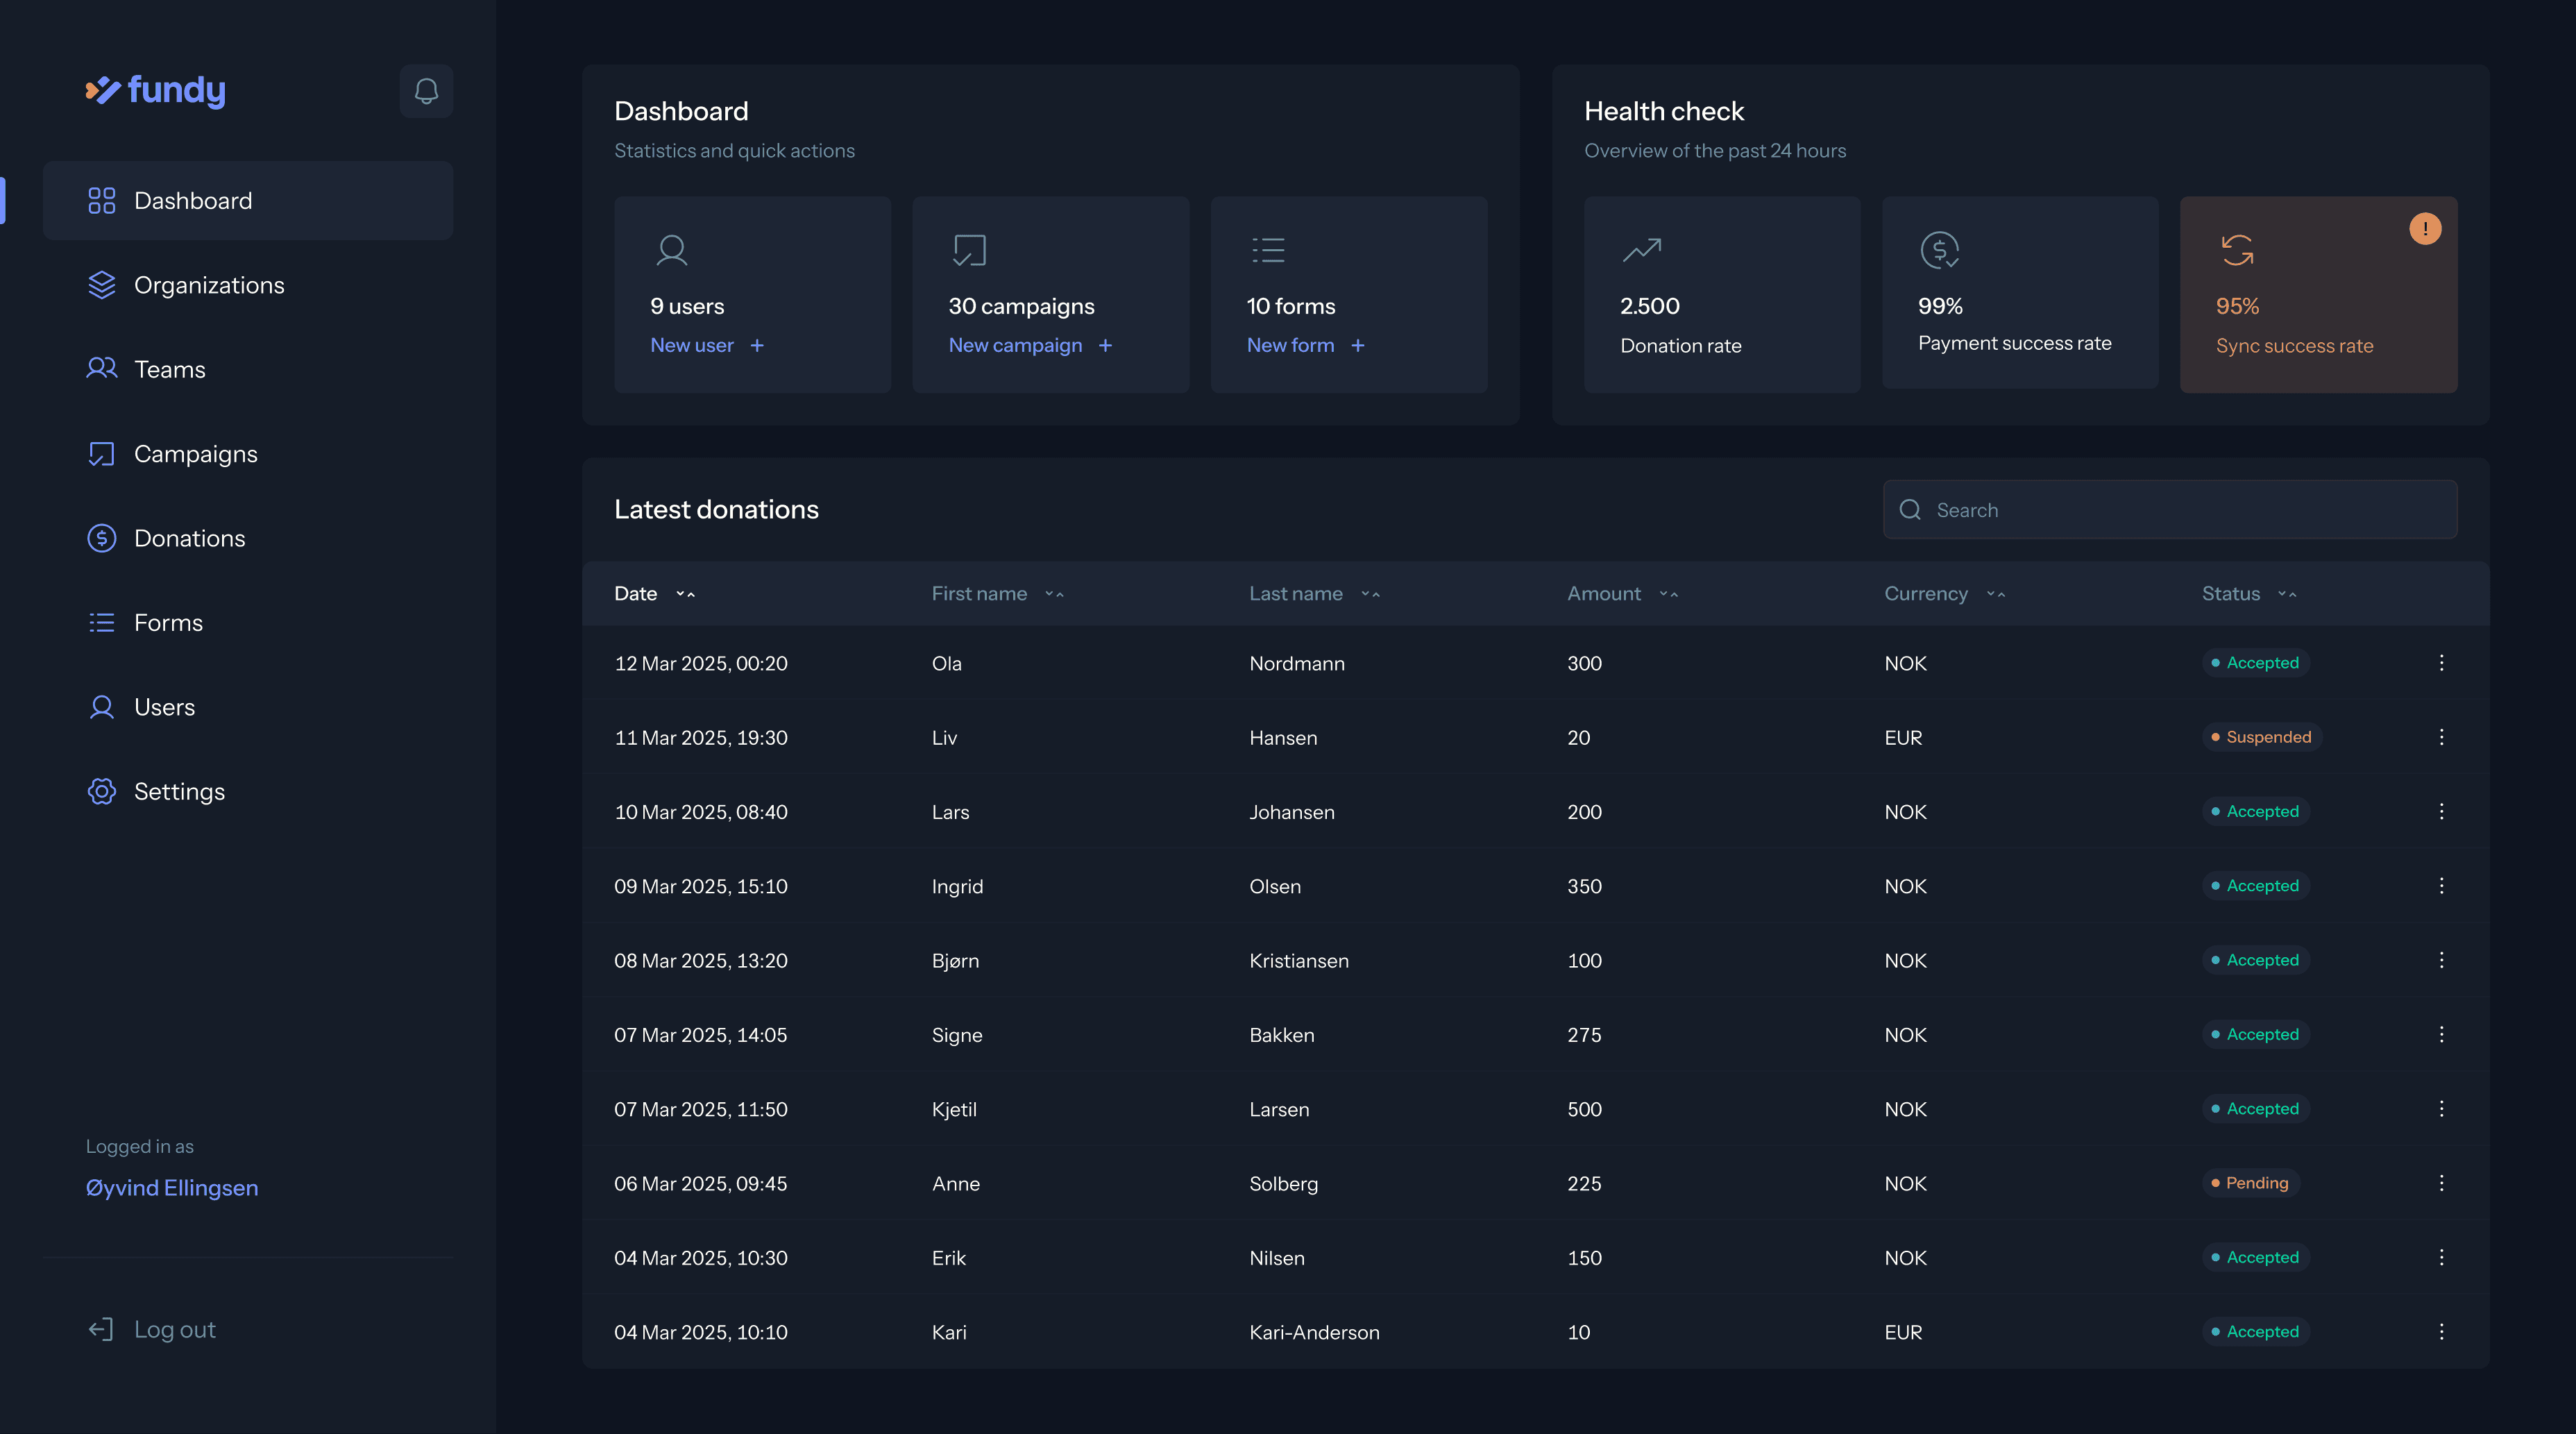Go to the Donations sidebar section
Viewport: 2576px width, 1434px height.
click(189, 538)
